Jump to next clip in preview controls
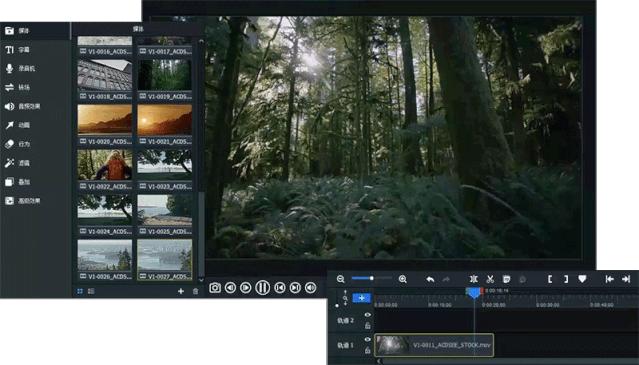 coord(295,288)
